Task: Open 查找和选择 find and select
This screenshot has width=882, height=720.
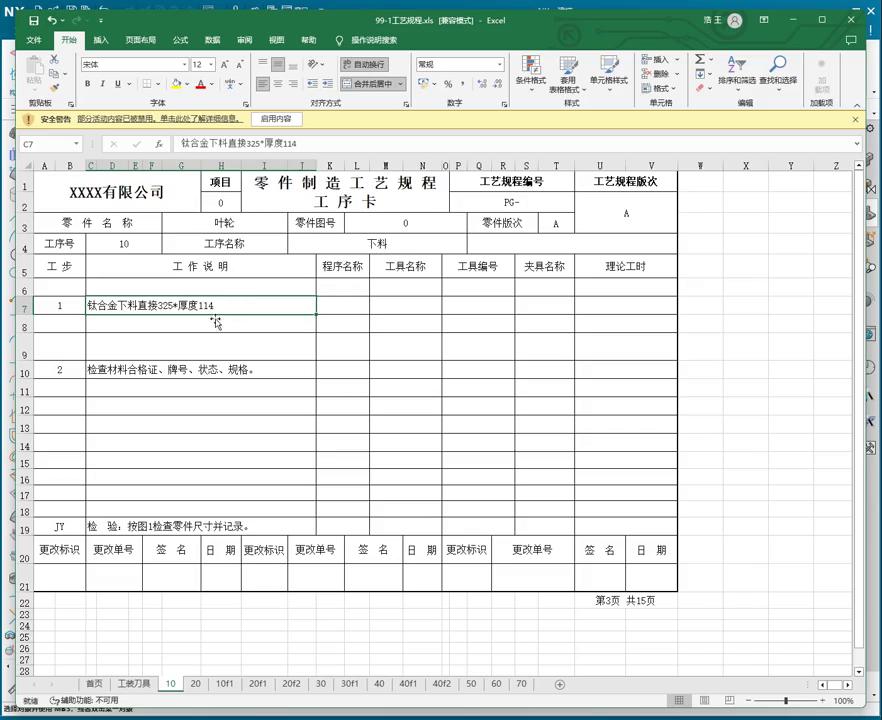Action: 777,70
